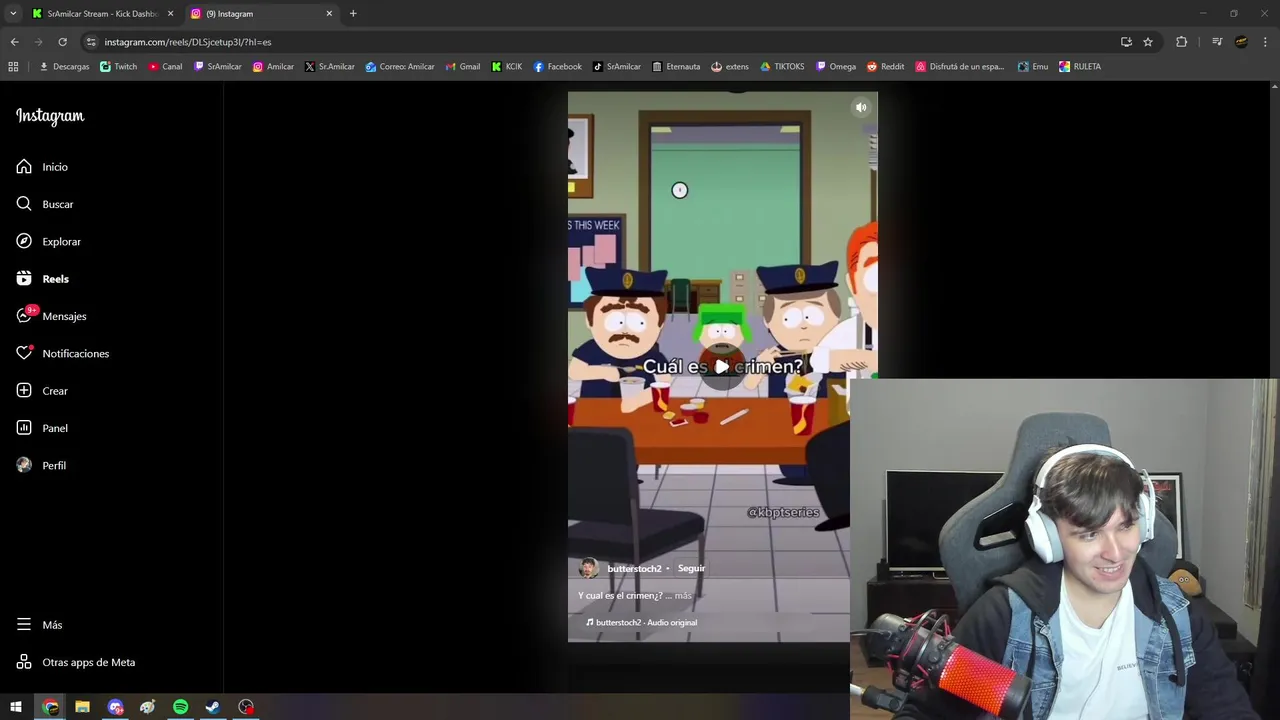Open the Reddit bookmark
Image resolution: width=1280 pixels, height=720 pixels.
point(886,67)
